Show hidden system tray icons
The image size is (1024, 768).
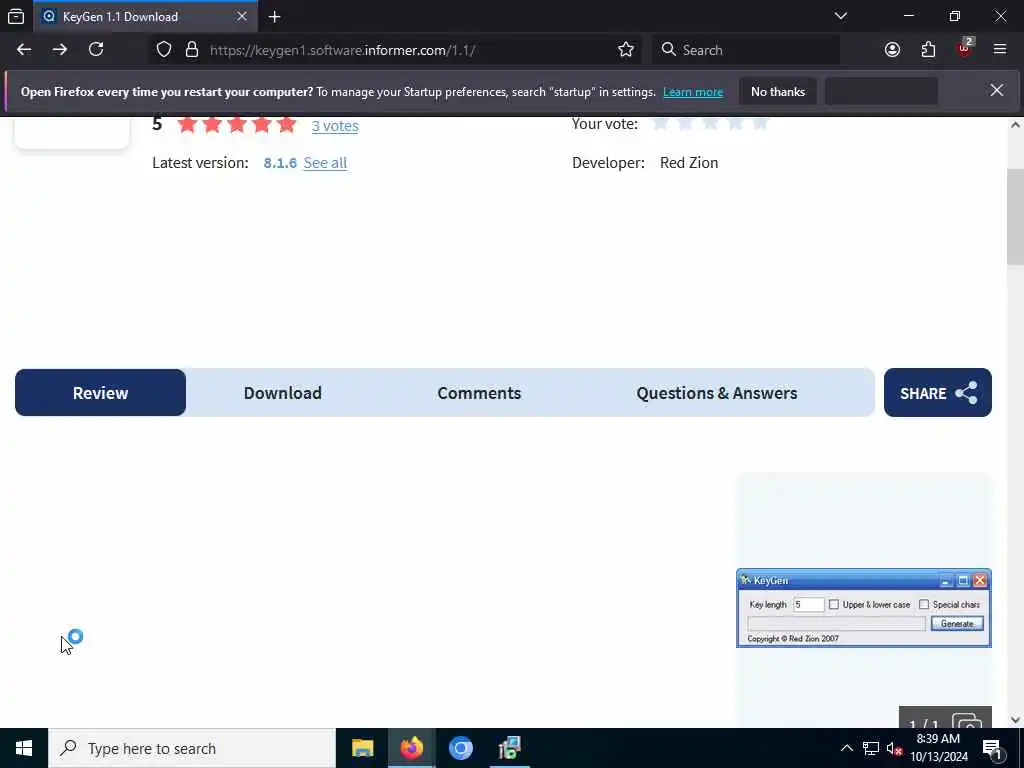pyautogui.click(x=846, y=748)
